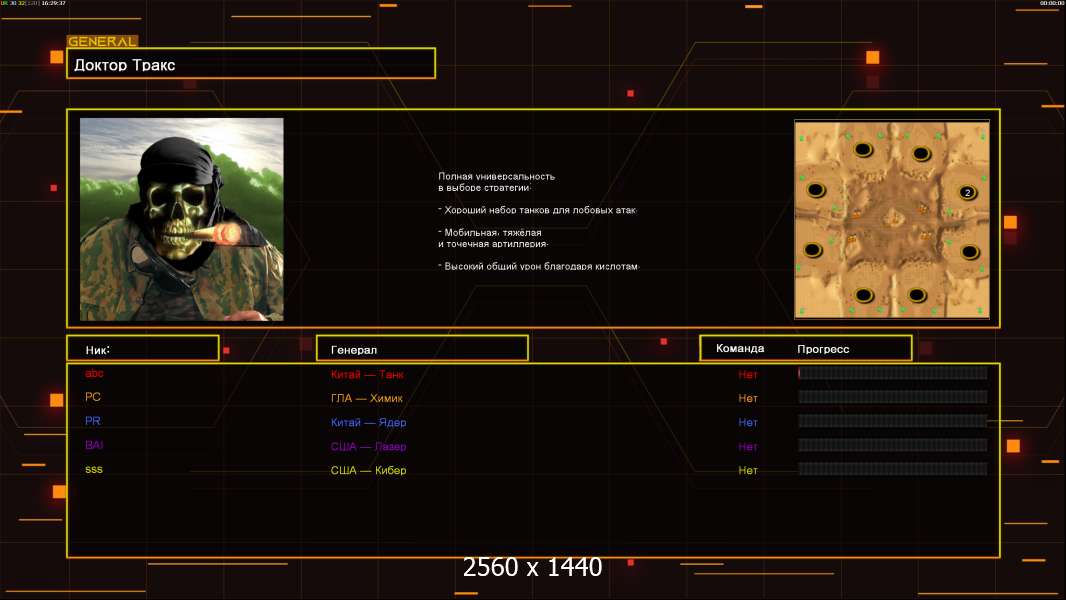
Task: Click start position number 2 on minimap
Action: coord(967,192)
